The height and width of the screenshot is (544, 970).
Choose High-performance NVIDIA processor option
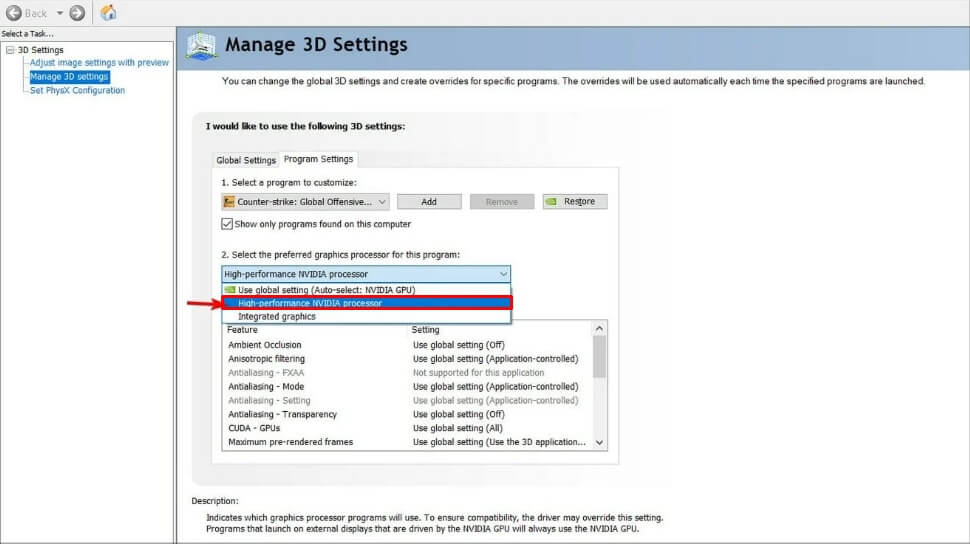[x=366, y=303]
